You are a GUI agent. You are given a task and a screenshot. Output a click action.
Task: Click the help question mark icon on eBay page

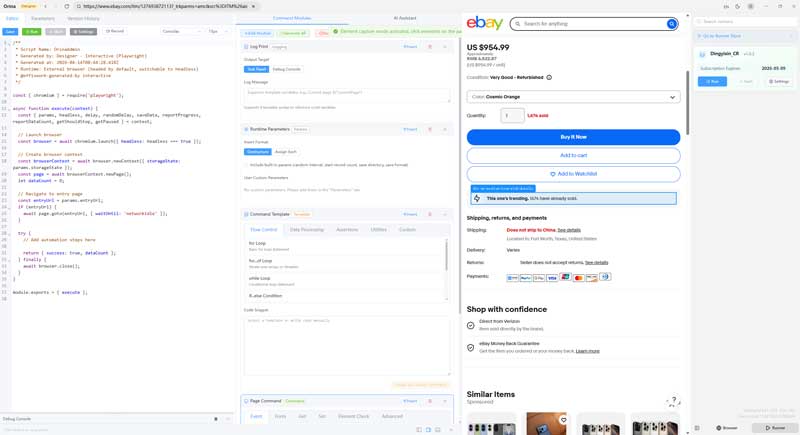pos(673,401)
